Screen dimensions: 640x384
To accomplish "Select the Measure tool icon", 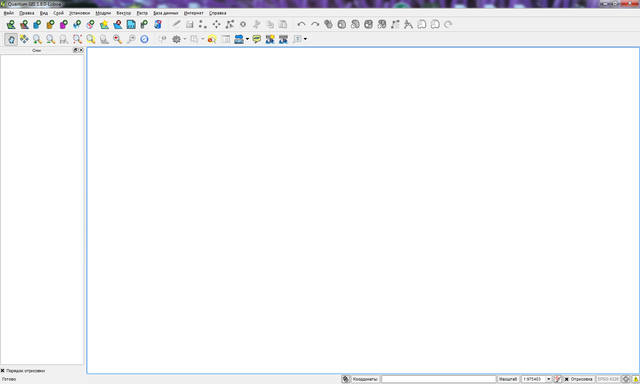I will pos(239,39).
